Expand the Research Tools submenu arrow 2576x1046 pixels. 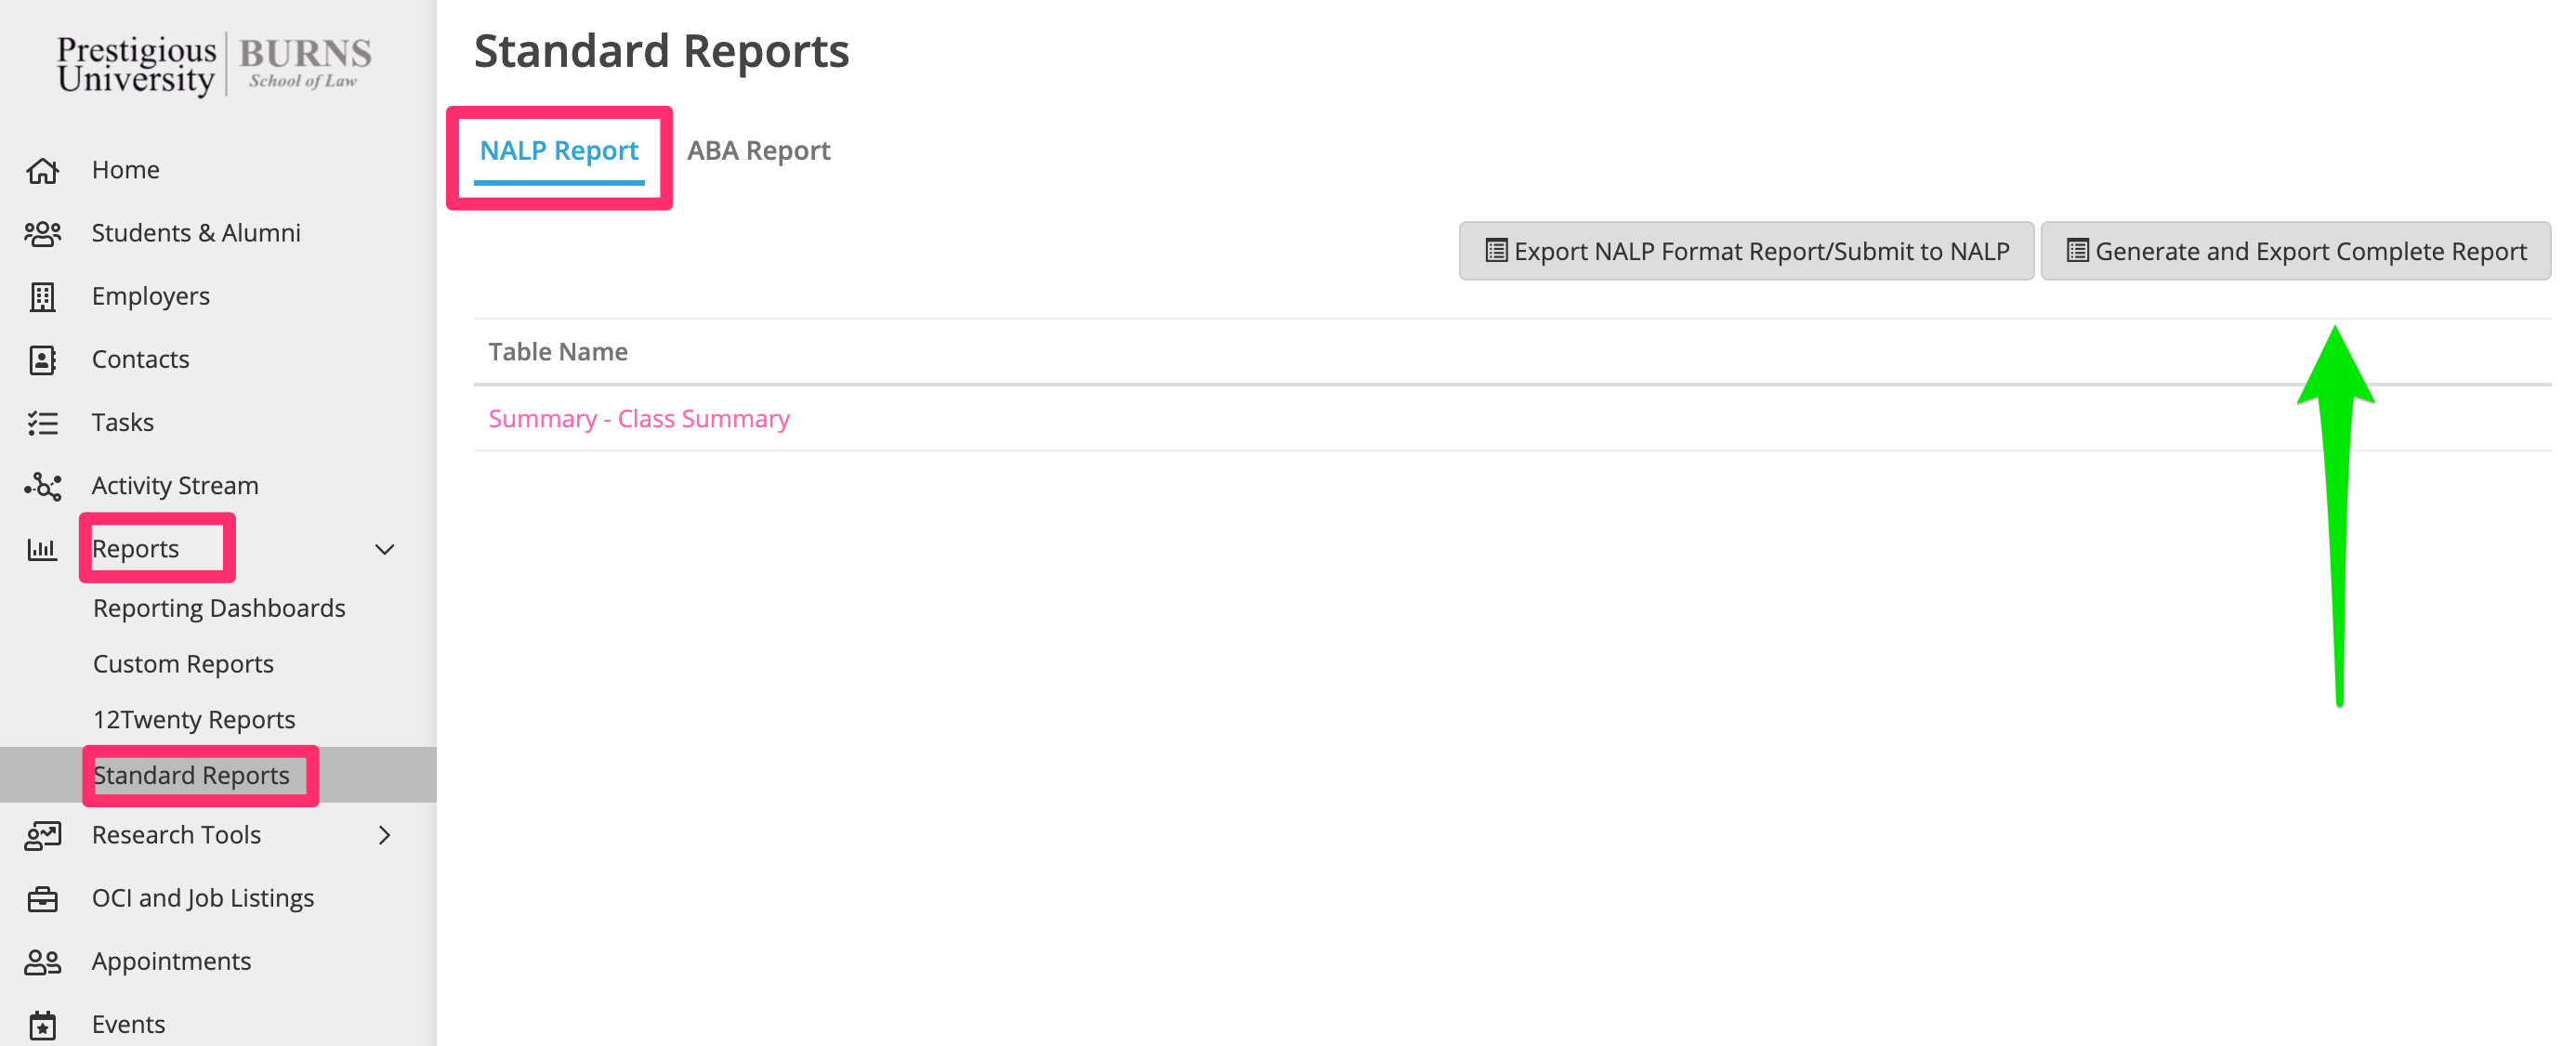[x=384, y=835]
